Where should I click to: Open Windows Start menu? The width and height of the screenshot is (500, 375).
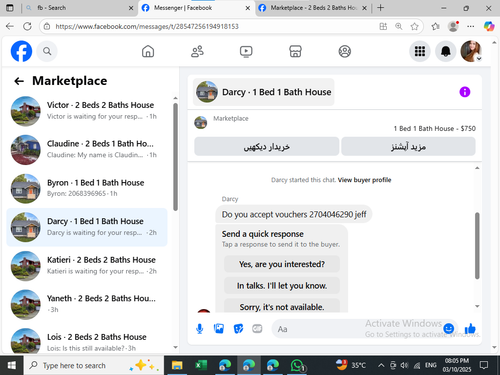click(x=12, y=365)
